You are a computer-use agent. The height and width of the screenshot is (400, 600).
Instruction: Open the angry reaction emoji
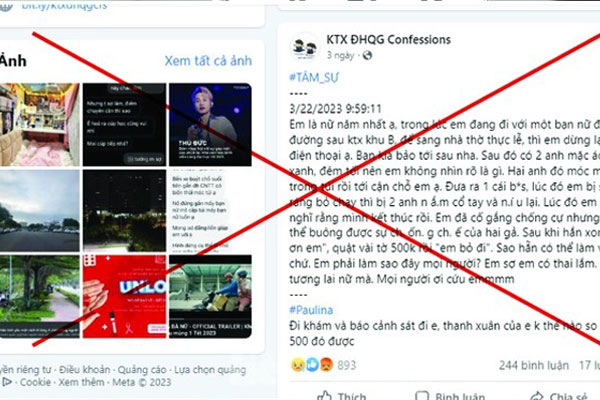coord(326,365)
